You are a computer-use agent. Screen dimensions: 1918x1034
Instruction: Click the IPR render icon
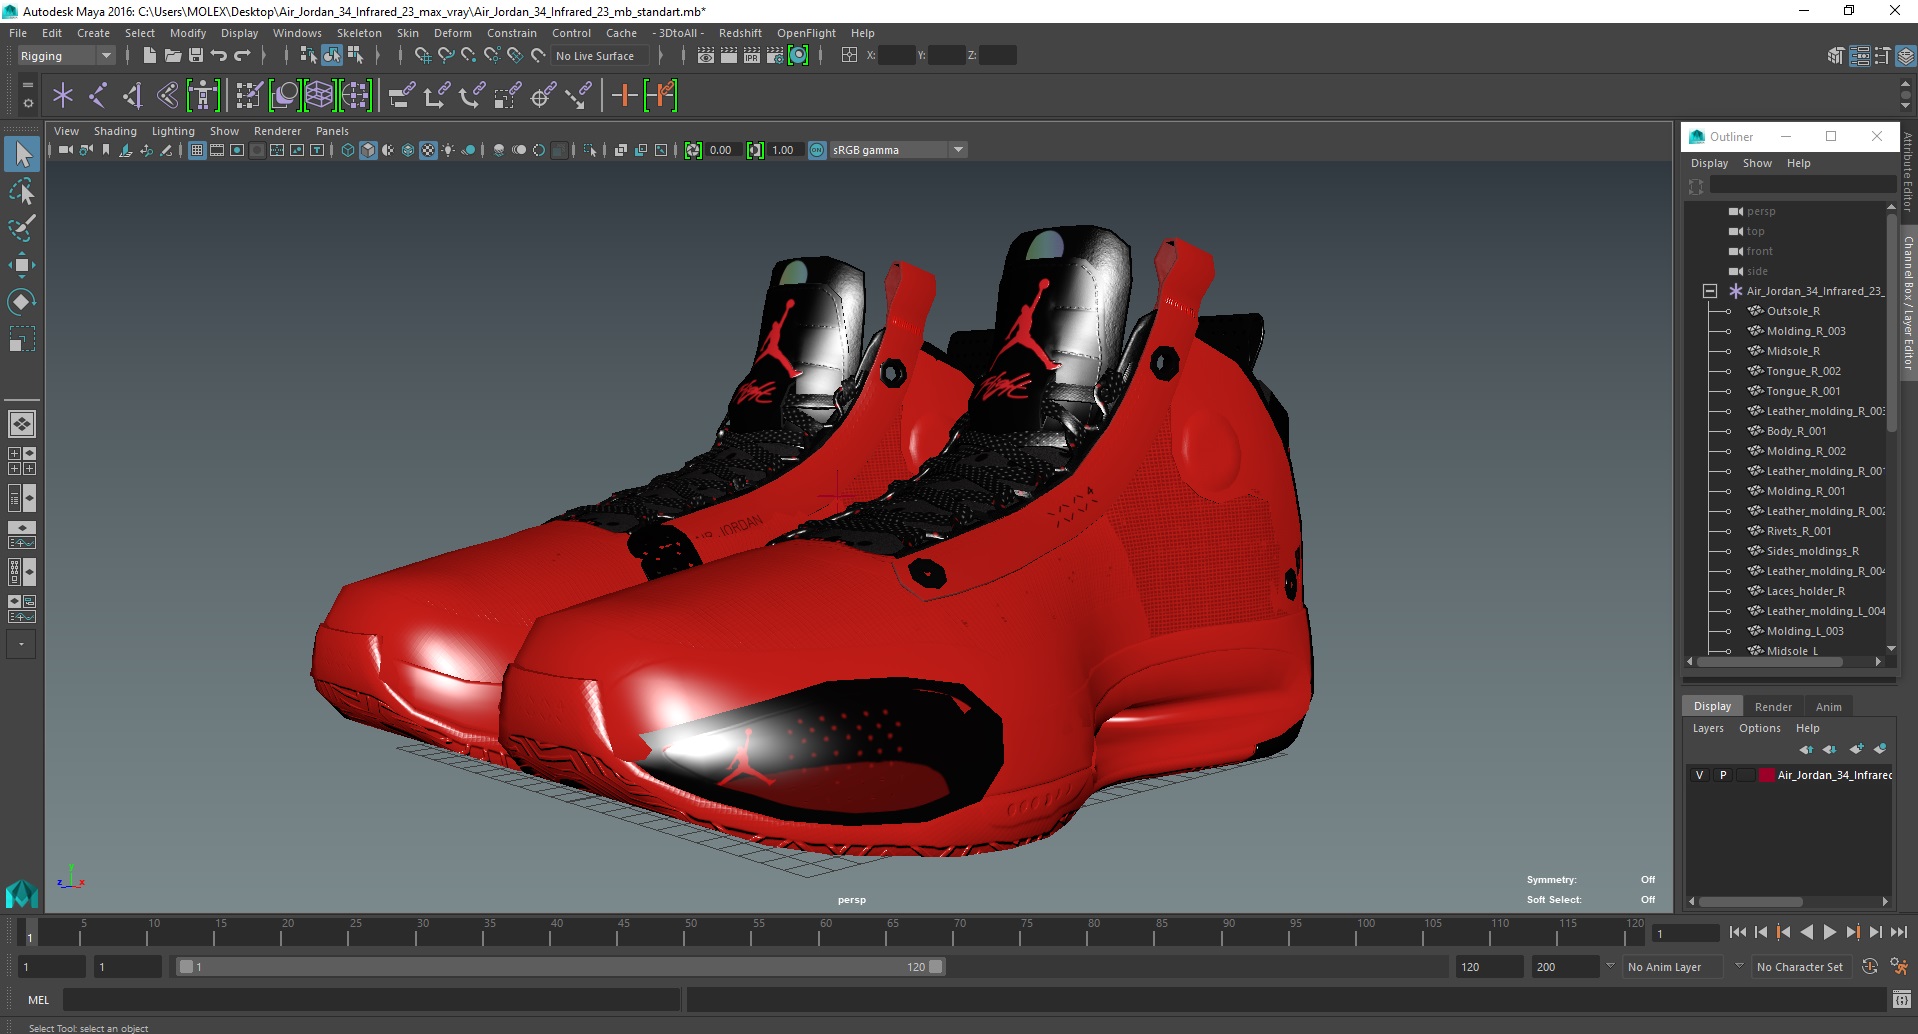pyautogui.click(x=752, y=56)
